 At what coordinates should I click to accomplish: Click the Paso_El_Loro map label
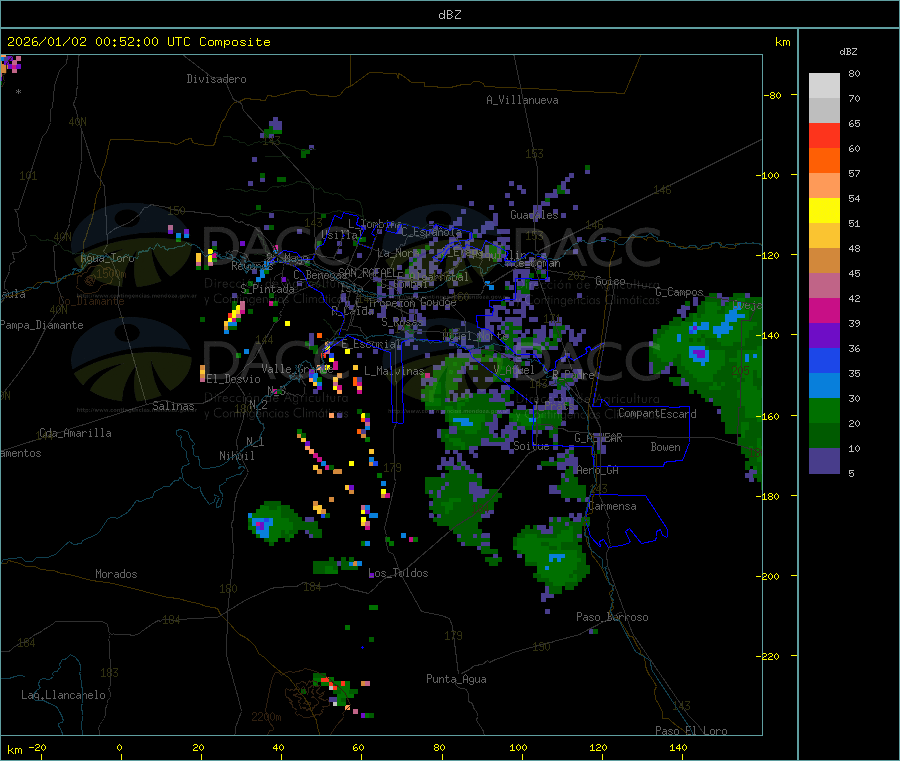pyautogui.click(x=692, y=731)
